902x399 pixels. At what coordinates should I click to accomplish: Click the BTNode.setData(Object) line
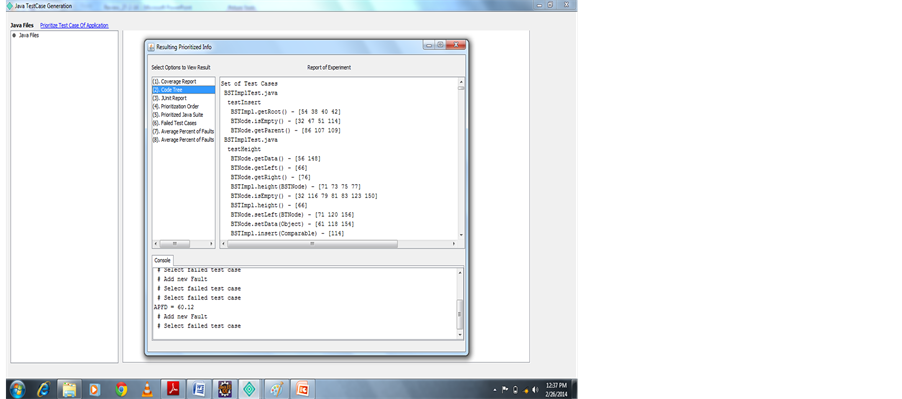(x=292, y=224)
